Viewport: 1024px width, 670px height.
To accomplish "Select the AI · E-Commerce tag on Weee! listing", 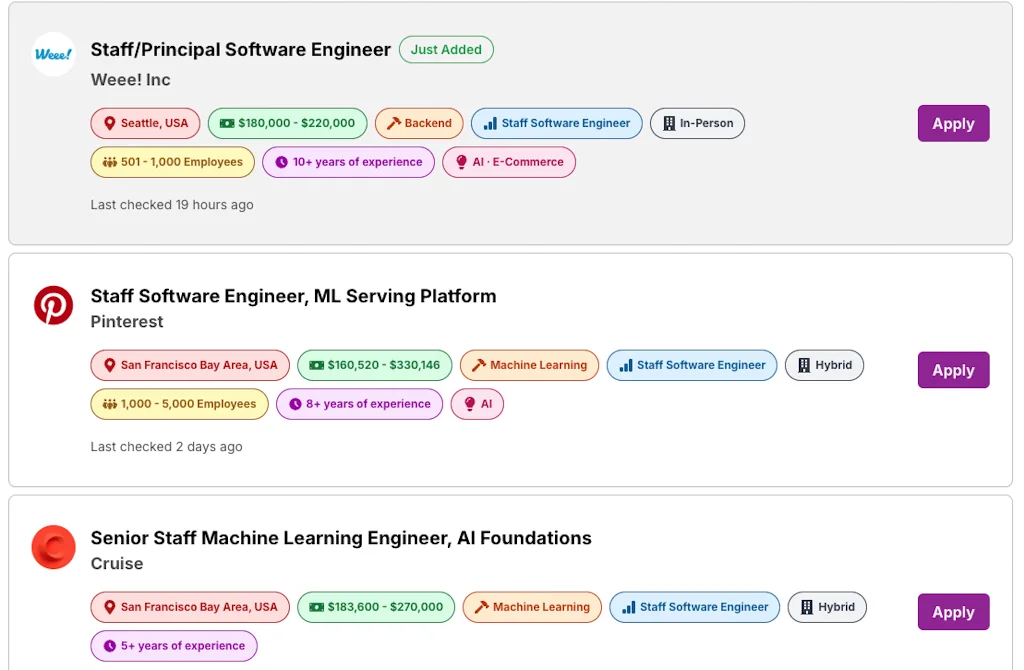I will click(x=509, y=161).
